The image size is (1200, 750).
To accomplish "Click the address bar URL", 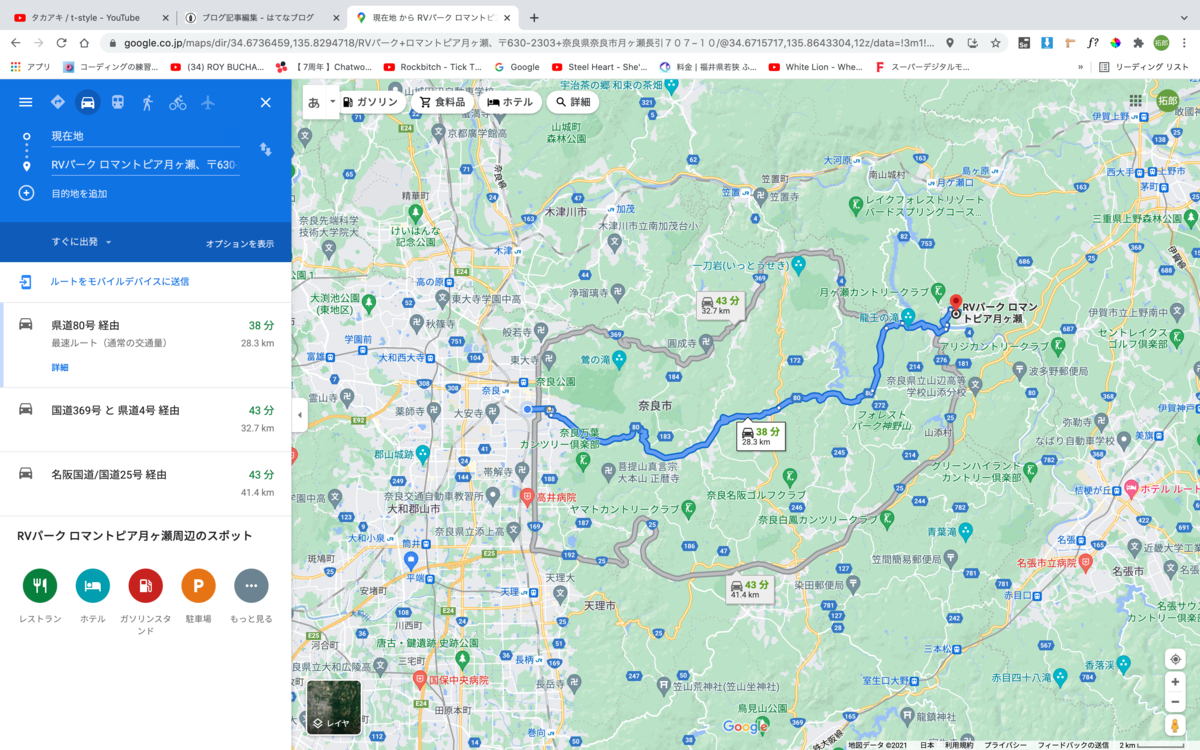I will click(530, 43).
